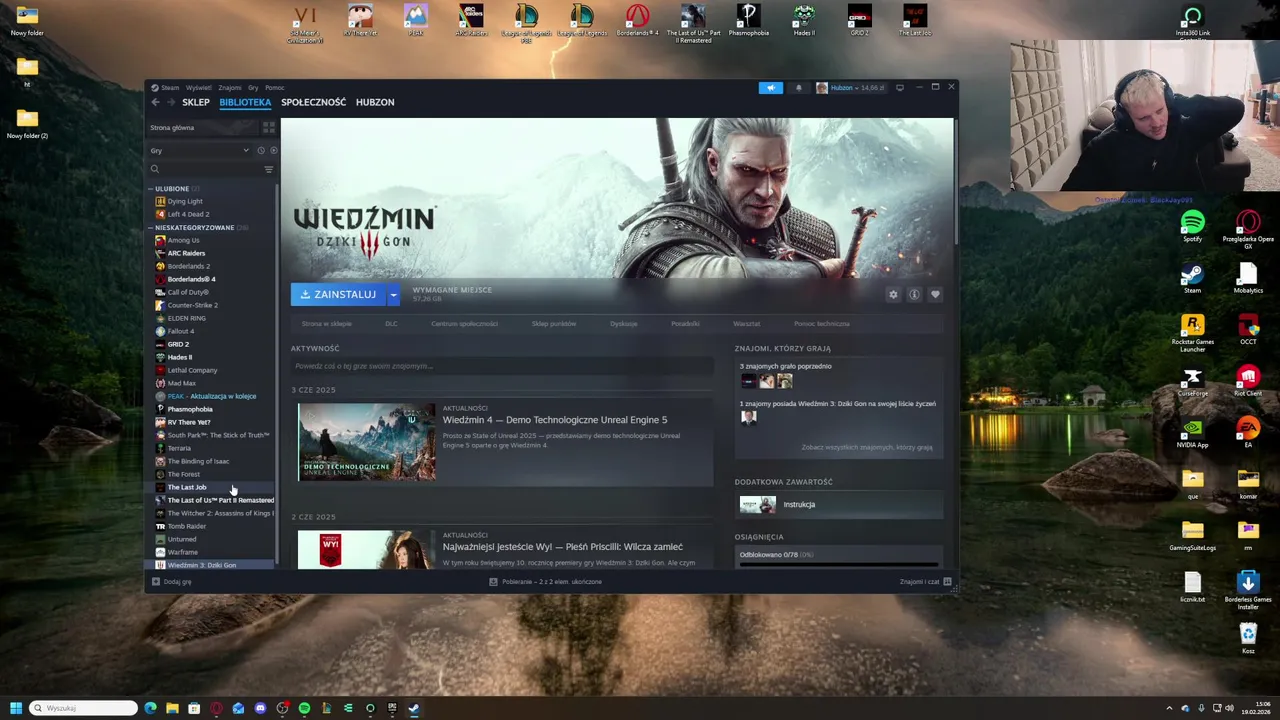Open the HUBZON profile tab
The width and height of the screenshot is (1280, 720).
pos(375,102)
